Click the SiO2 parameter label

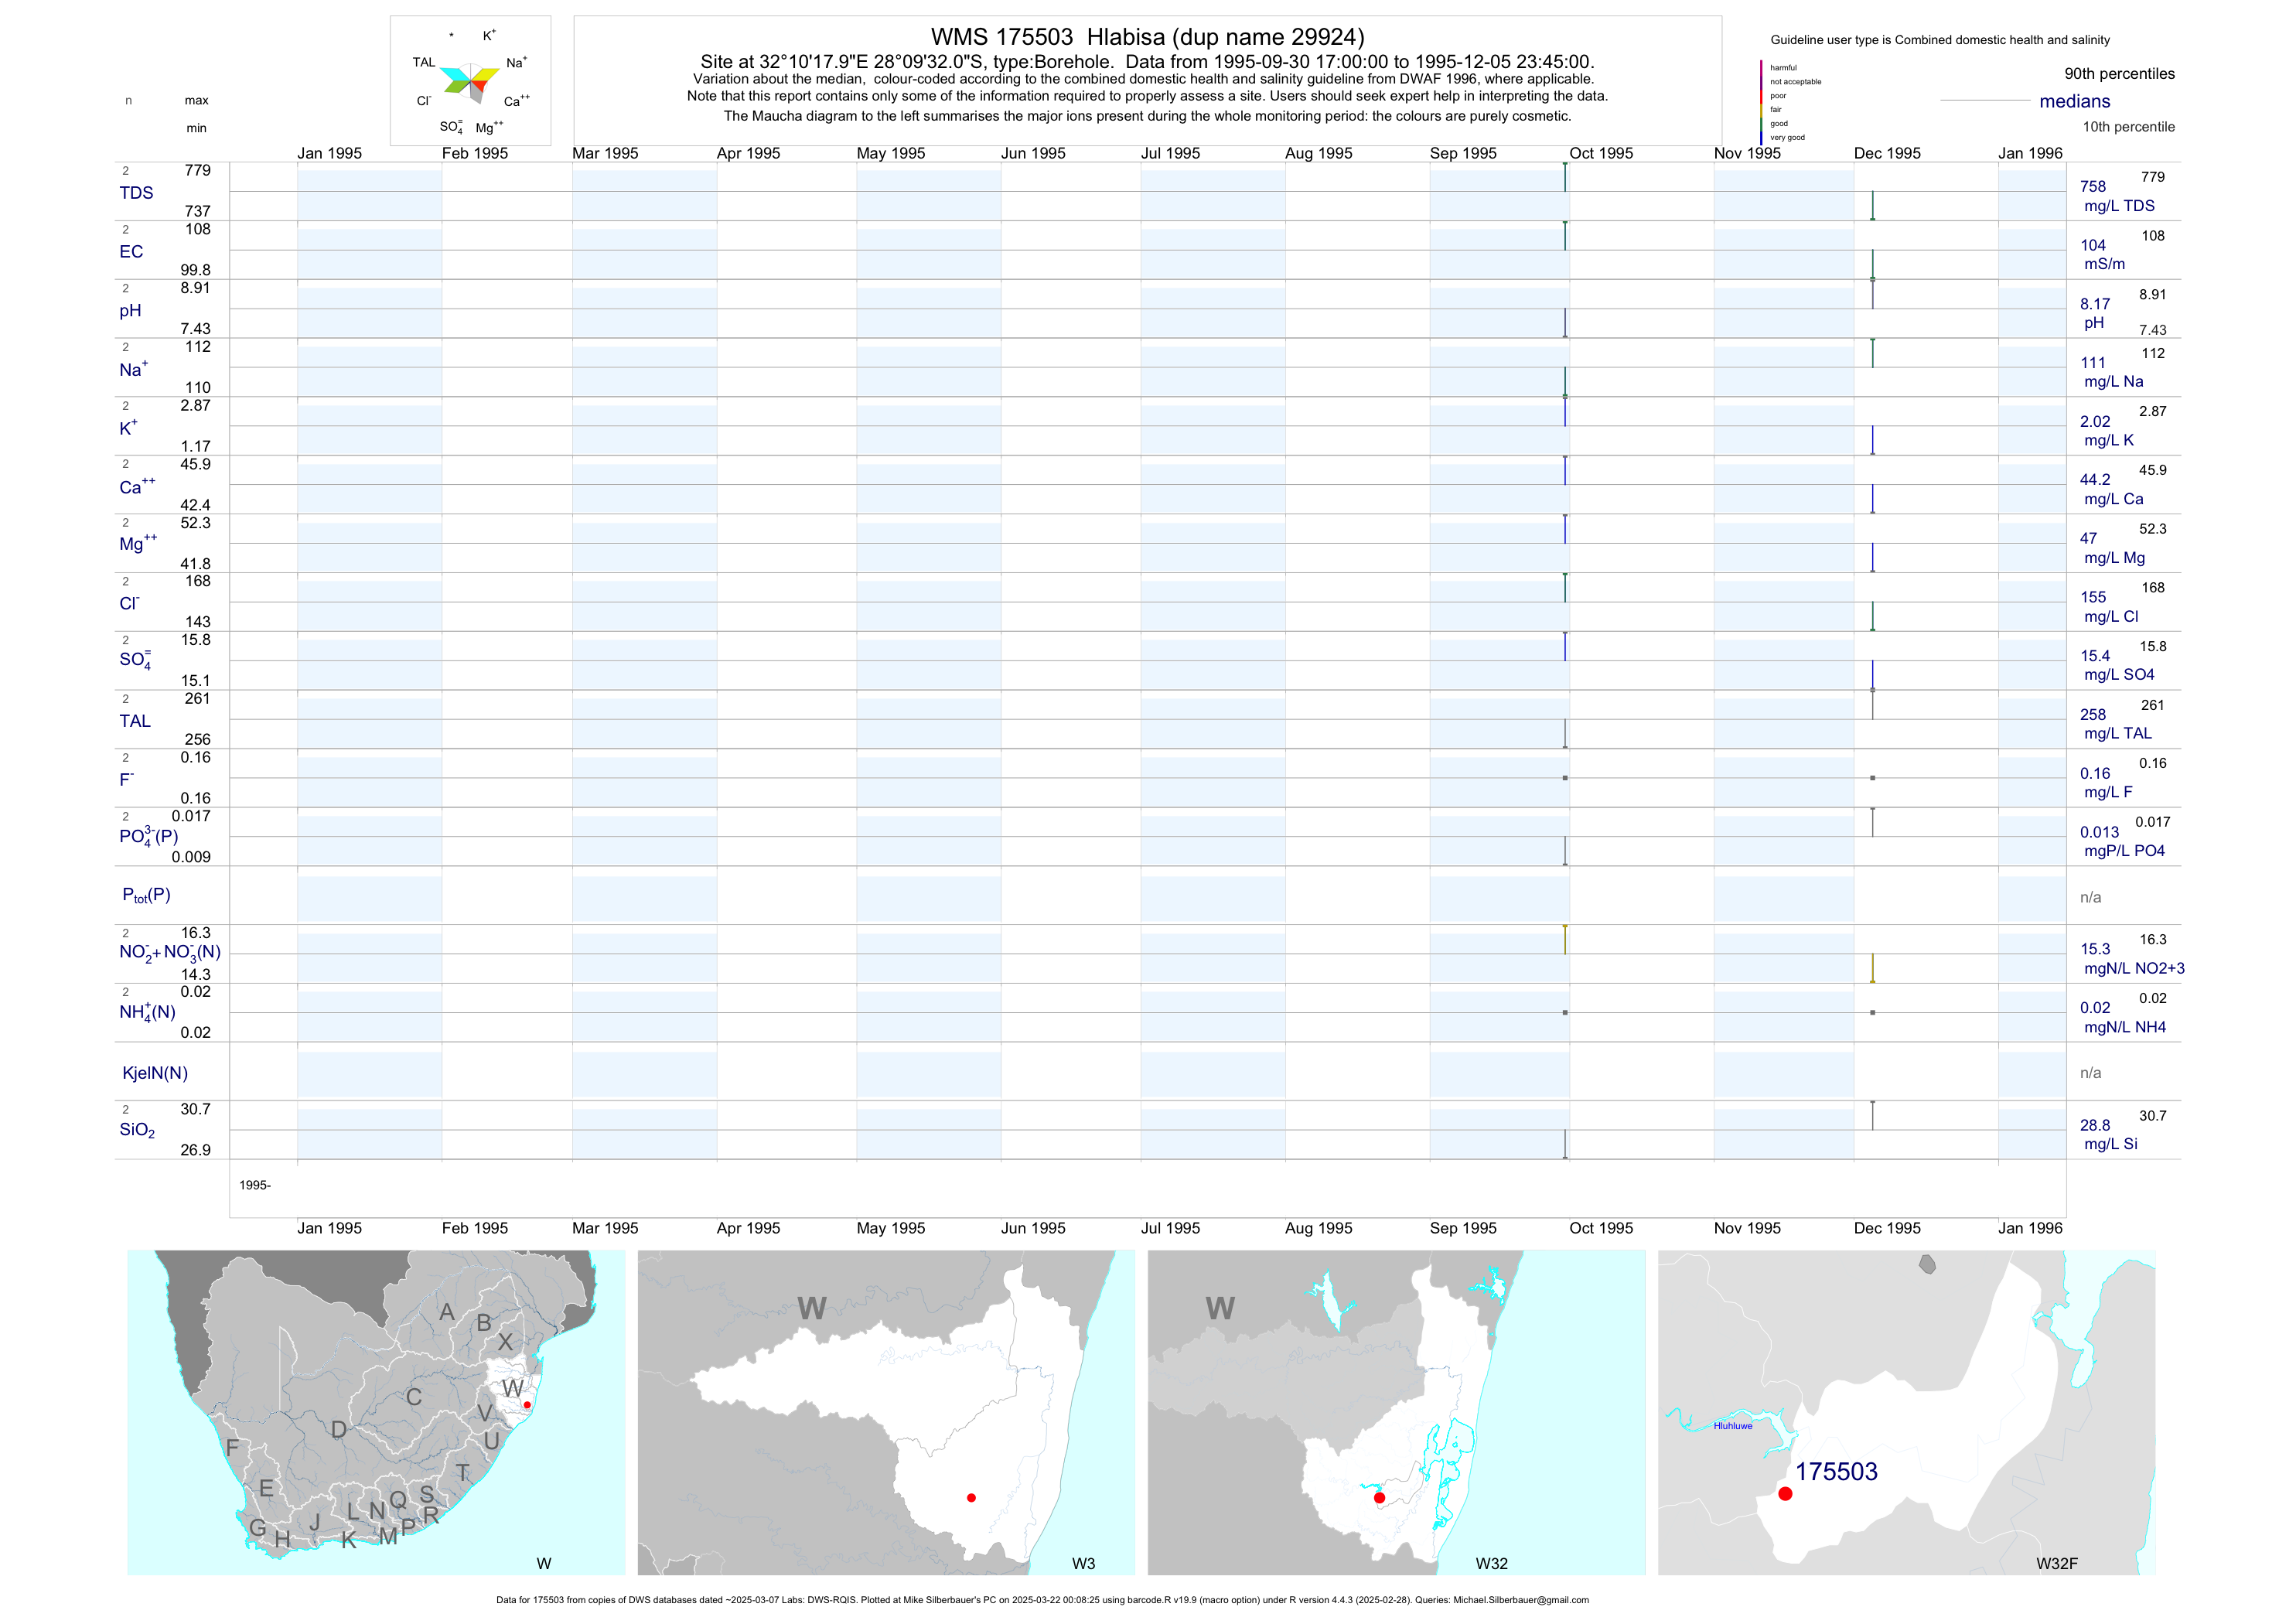pyautogui.click(x=137, y=1130)
